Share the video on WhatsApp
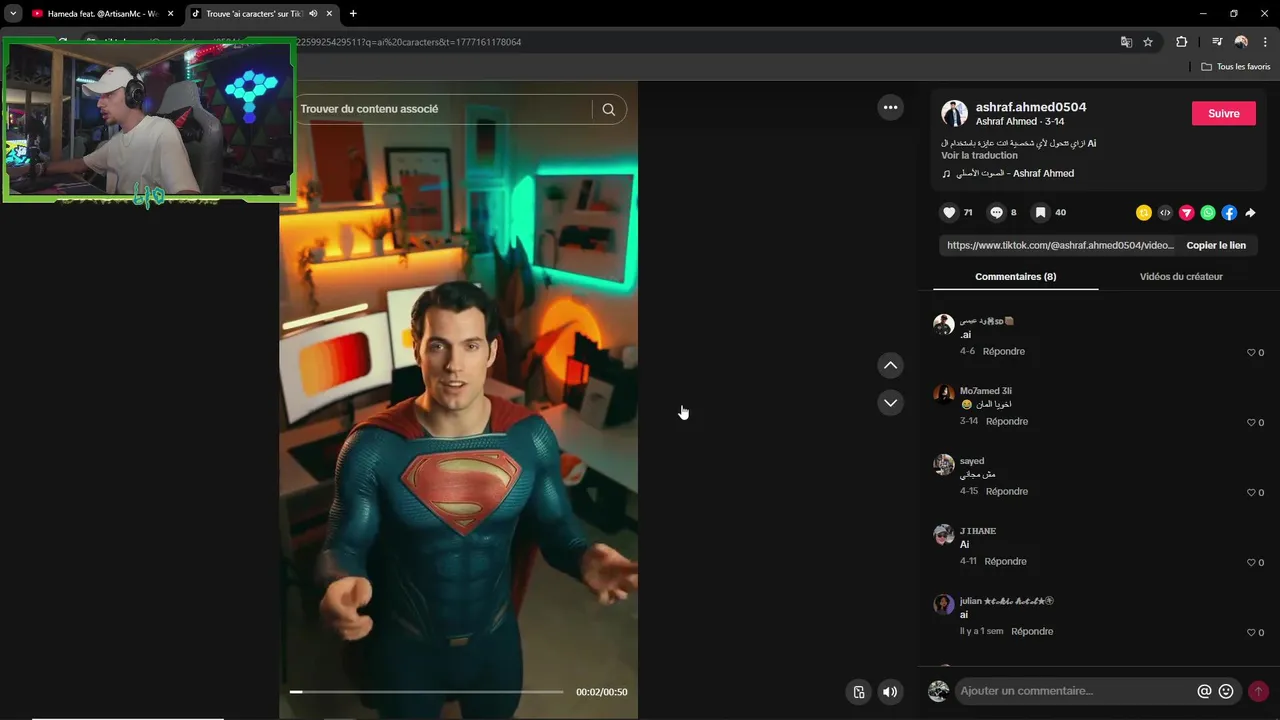The width and height of the screenshot is (1280, 720). (x=1208, y=213)
